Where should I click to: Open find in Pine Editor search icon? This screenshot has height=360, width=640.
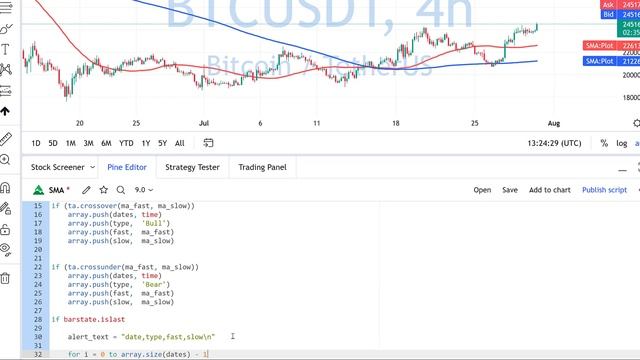(x=121, y=190)
